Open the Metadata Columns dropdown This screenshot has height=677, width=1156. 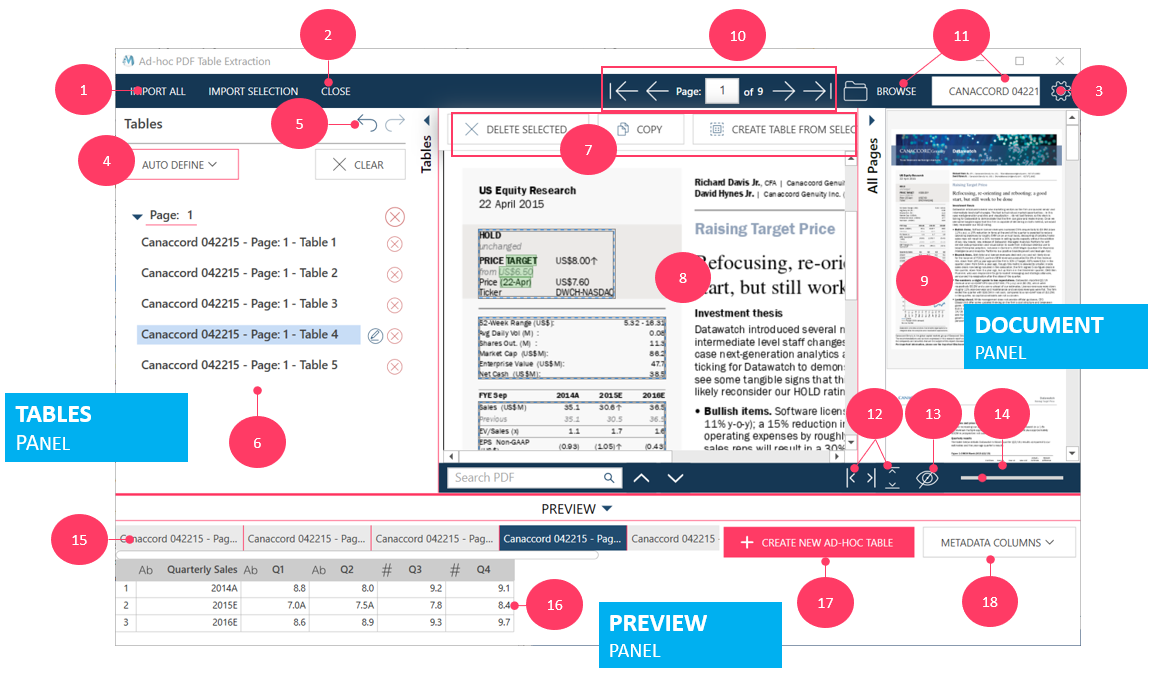click(998, 543)
